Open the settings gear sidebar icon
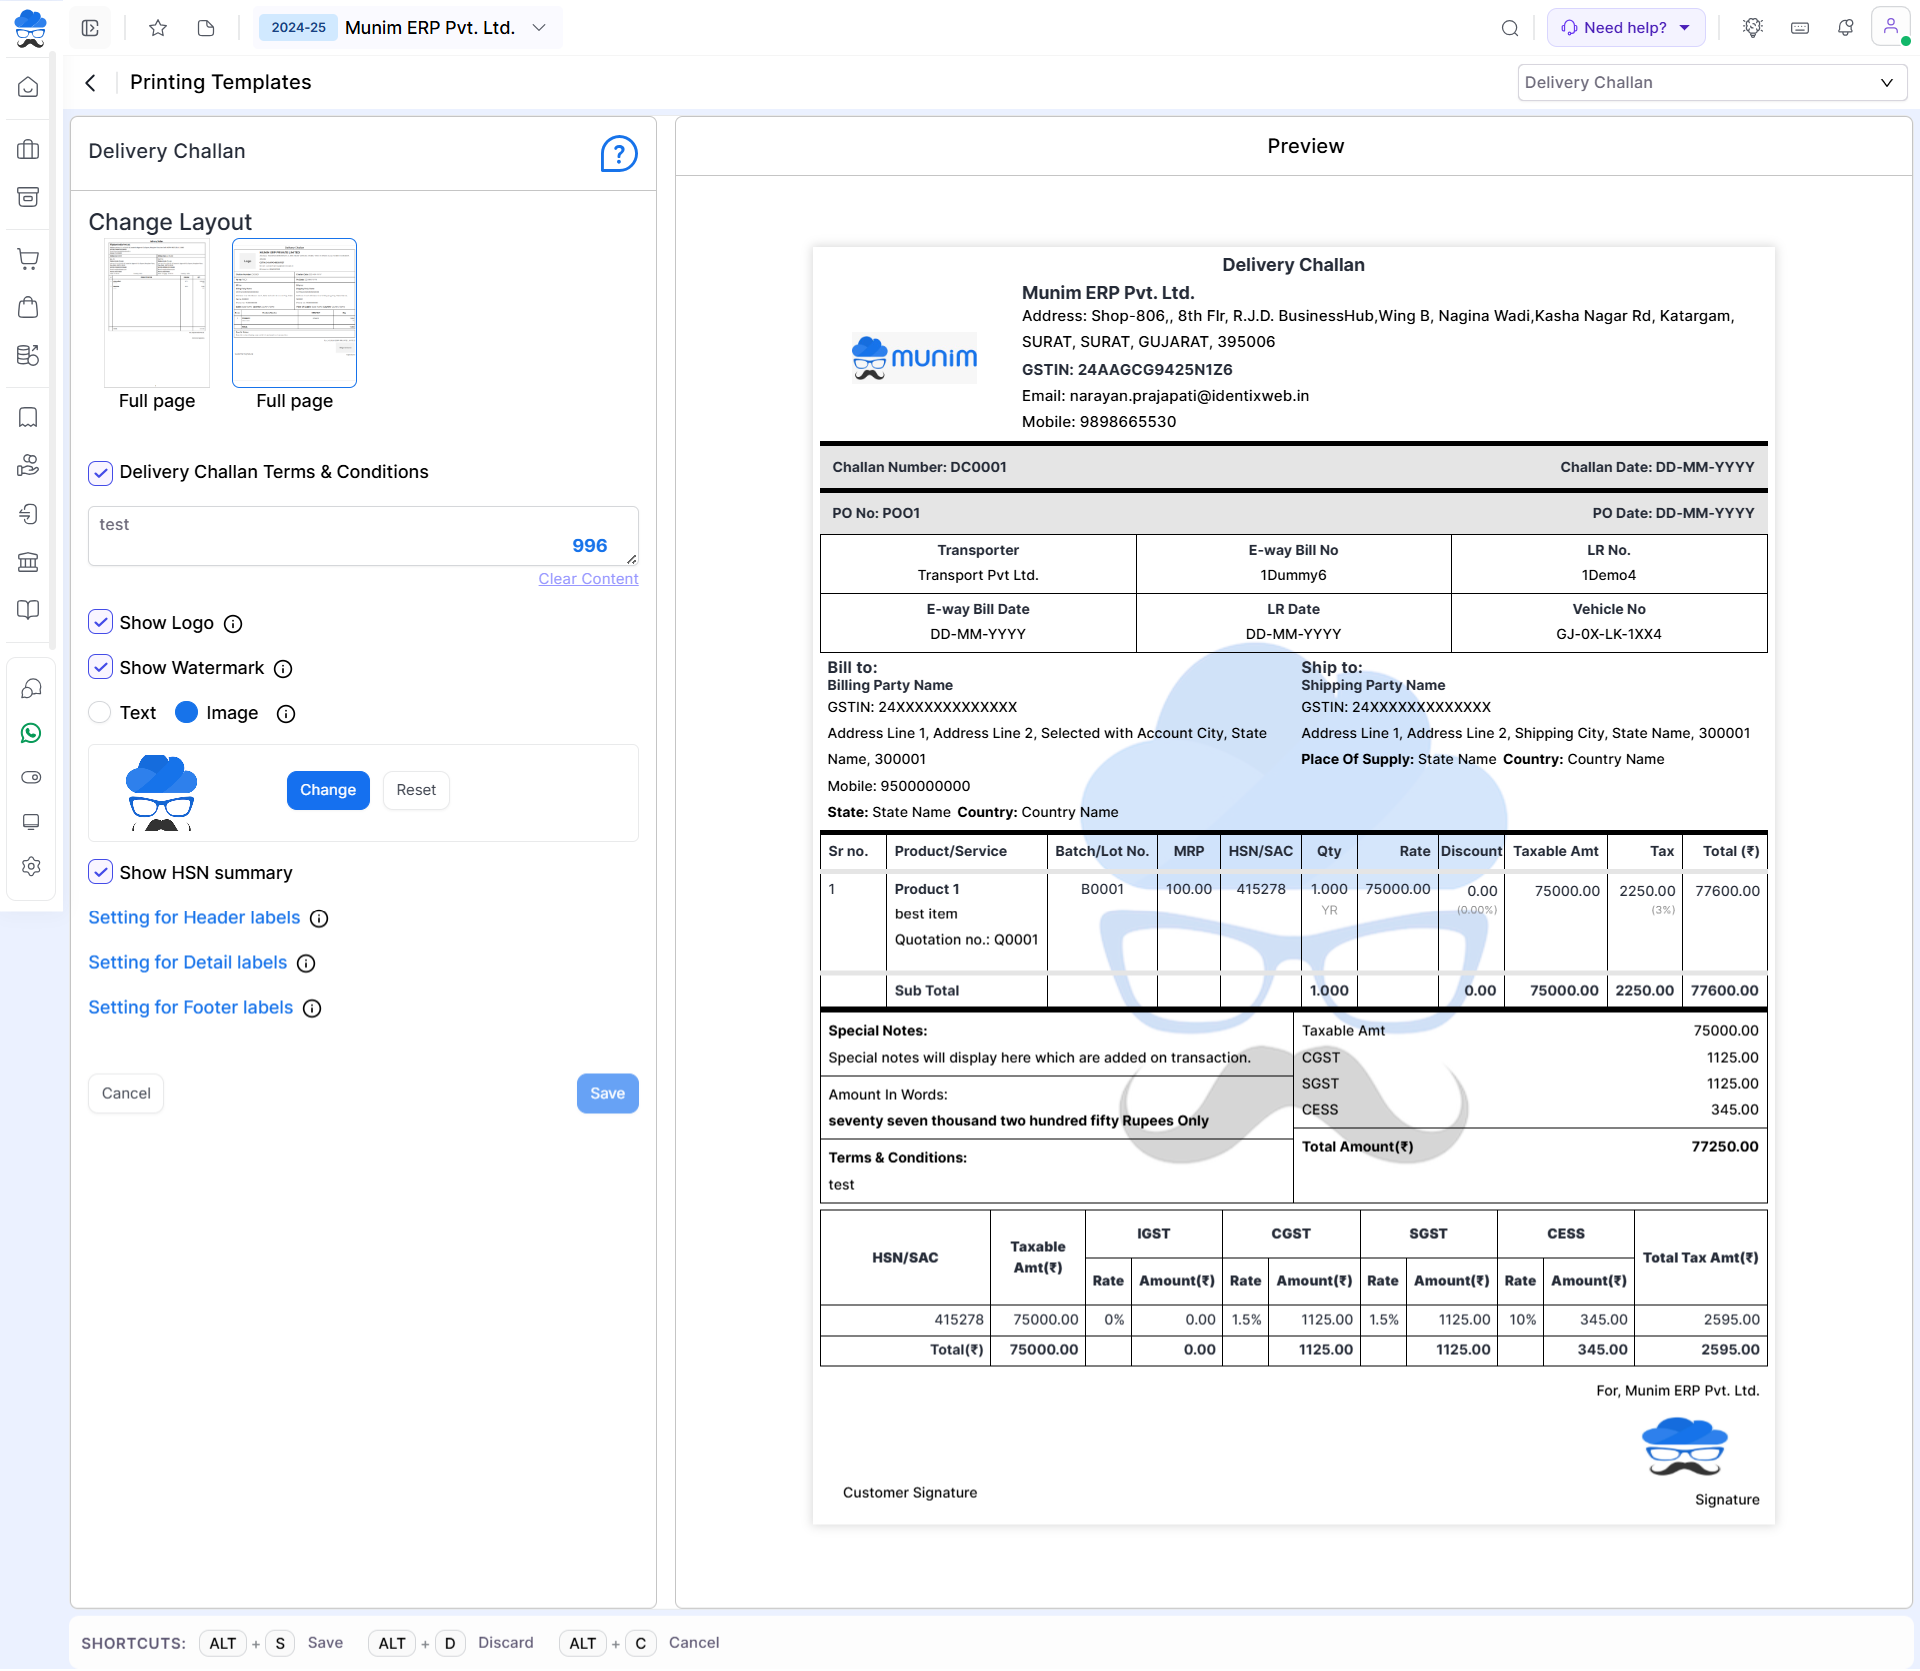Viewport: 1920px width, 1671px height. pyautogui.click(x=31, y=866)
